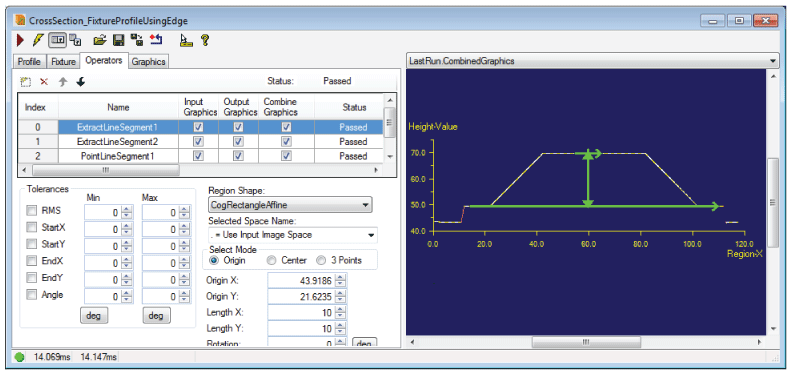This screenshot has height=371, width=802.
Task: Enable the EndY tolerance checkbox
Action: (x=32, y=278)
